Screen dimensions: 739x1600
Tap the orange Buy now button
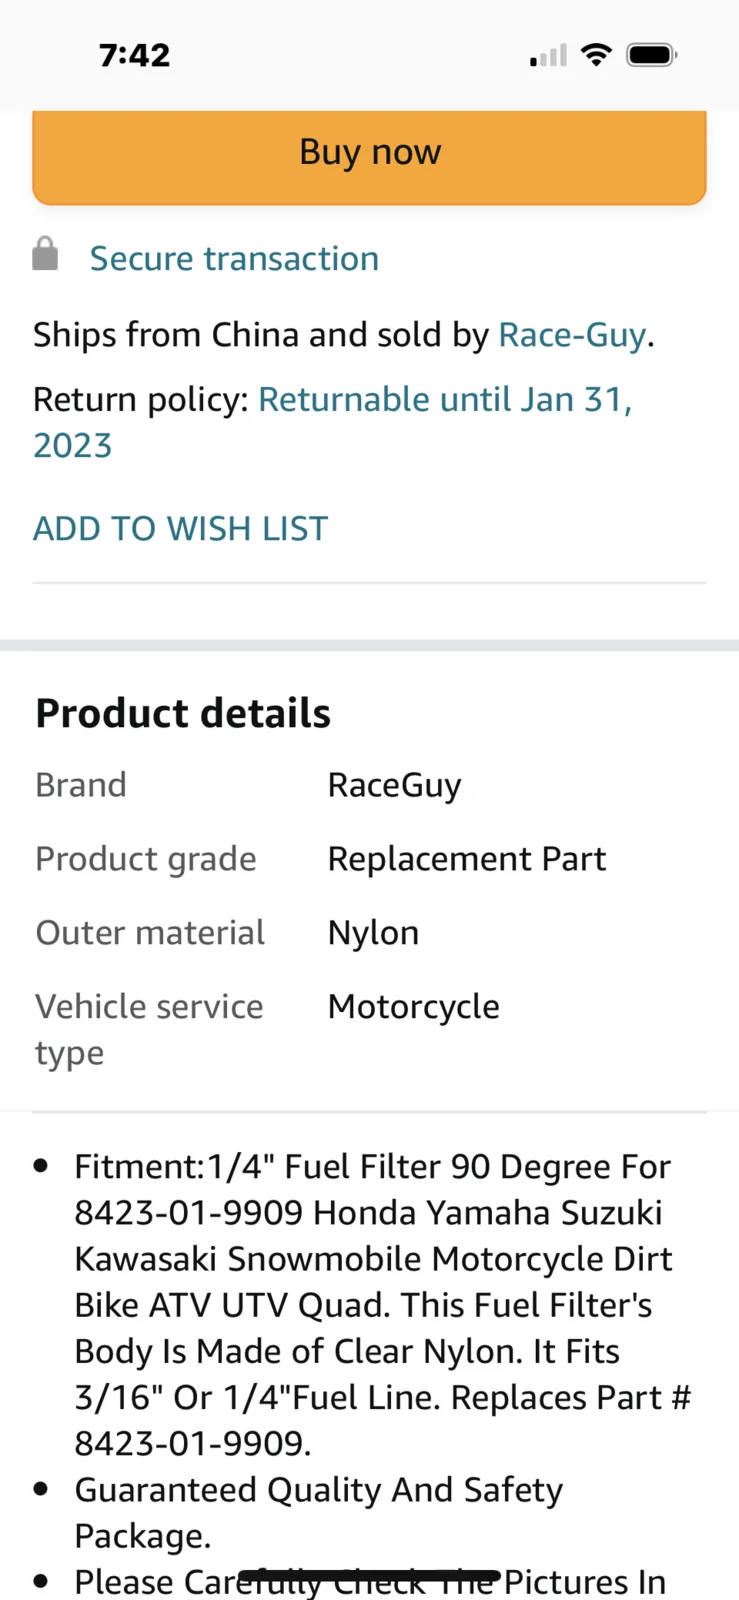click(369, 154)
